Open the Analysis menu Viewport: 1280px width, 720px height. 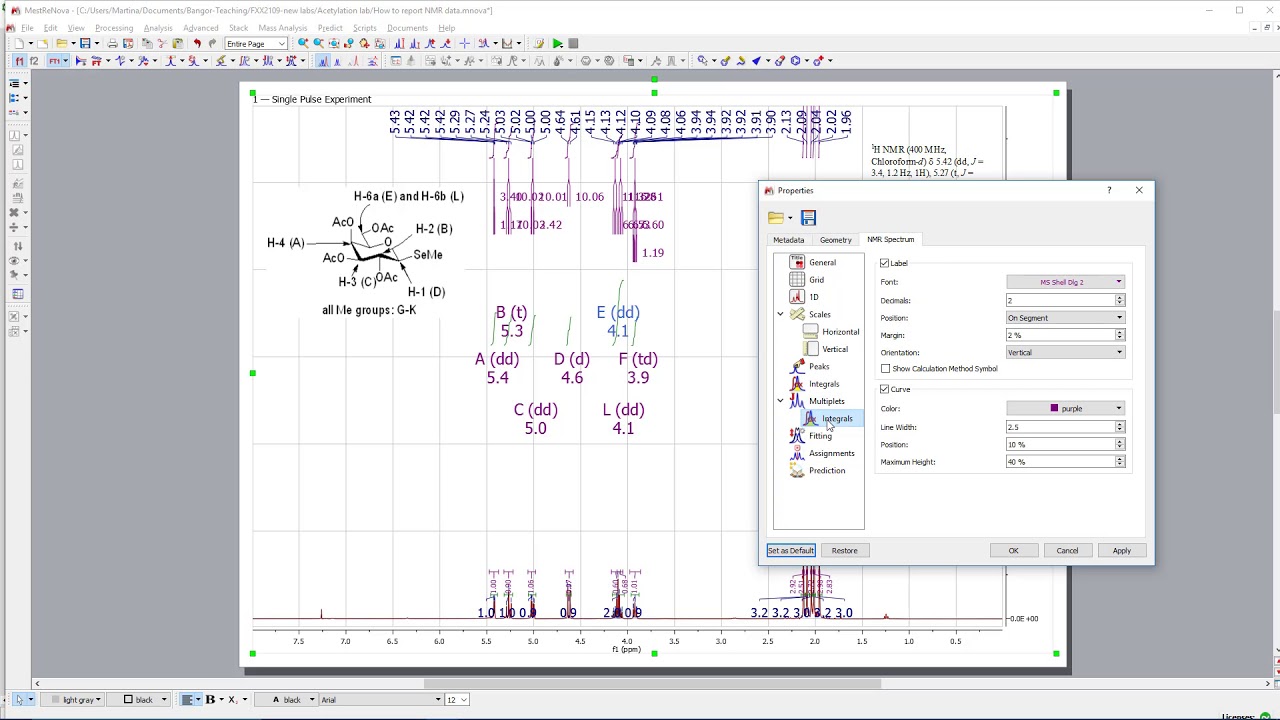[158, 28]
